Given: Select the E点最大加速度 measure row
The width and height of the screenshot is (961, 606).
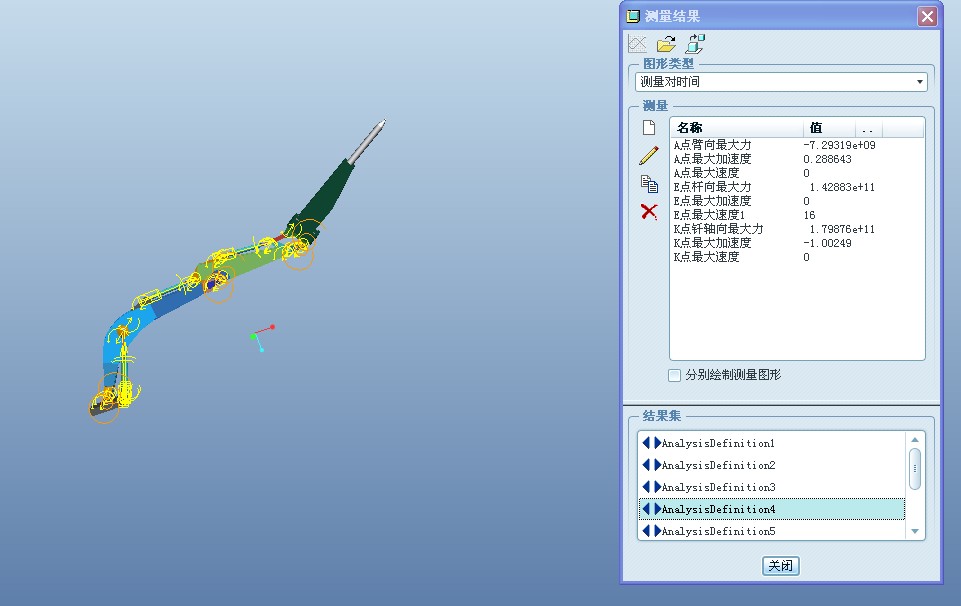Looking at the screenshot, I should pos(797,201).
